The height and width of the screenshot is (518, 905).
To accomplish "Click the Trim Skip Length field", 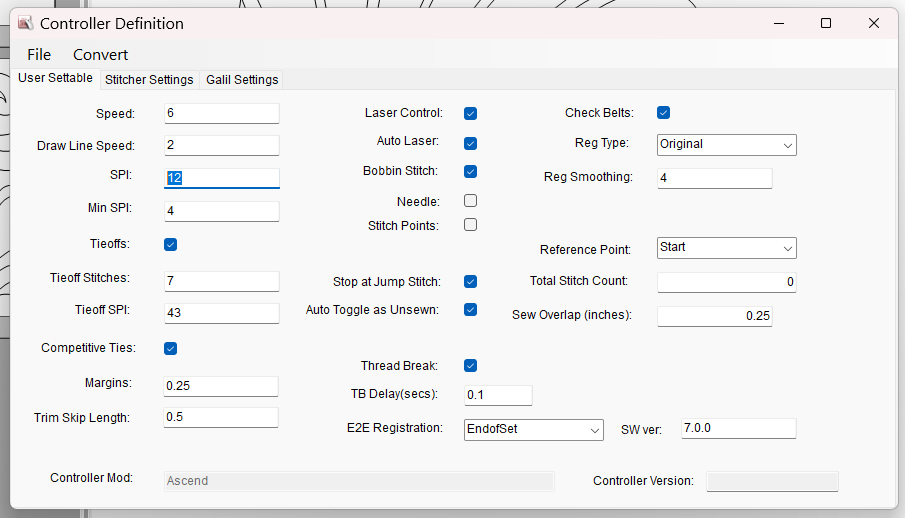I will click(221, 417).
